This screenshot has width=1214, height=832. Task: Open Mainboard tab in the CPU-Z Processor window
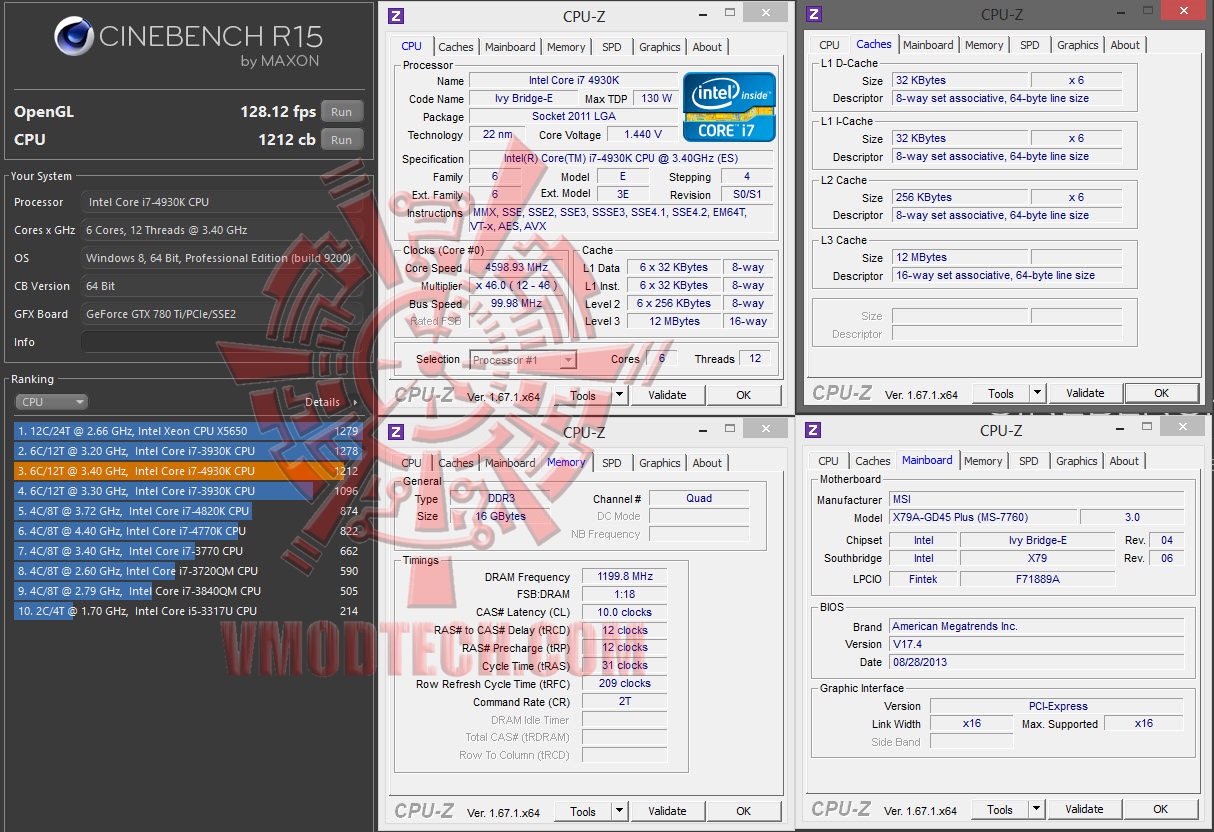tap(510, 47)
